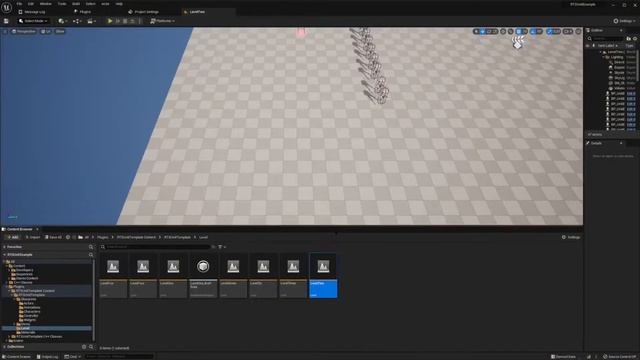Click the Add button in the Content Browser
This screenshot has height=360, width=640.
pos(12,237)
